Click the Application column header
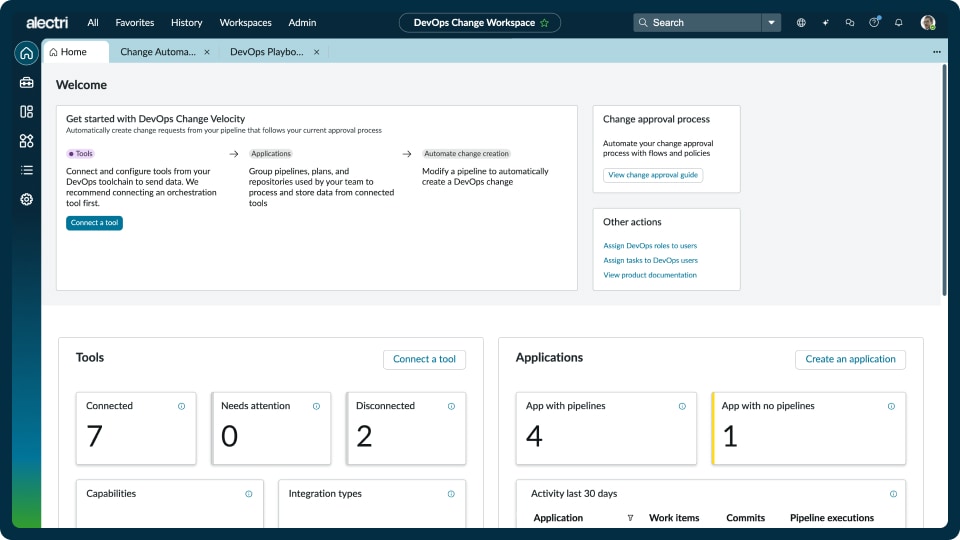The width and height of the screenshot is (960, 540). tap(558, 518)
